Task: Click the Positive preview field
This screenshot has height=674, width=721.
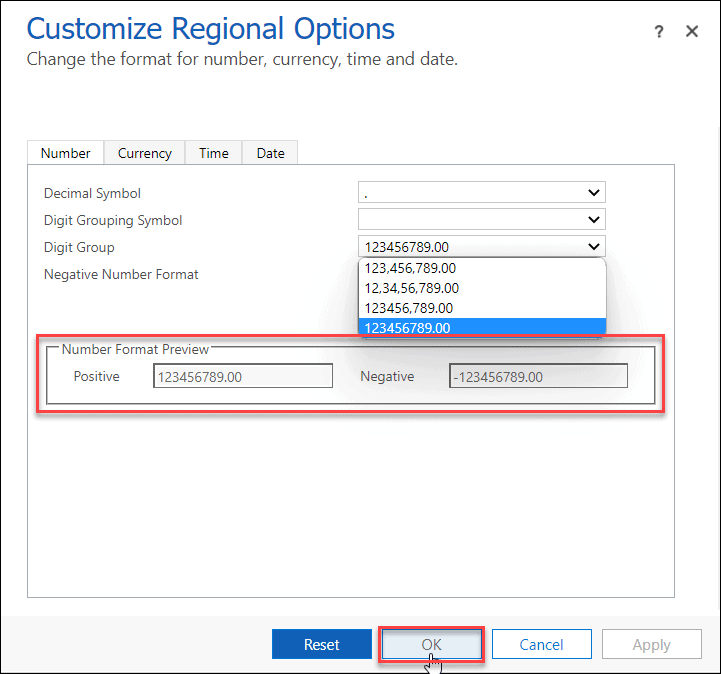Action: tap(243, 376)
